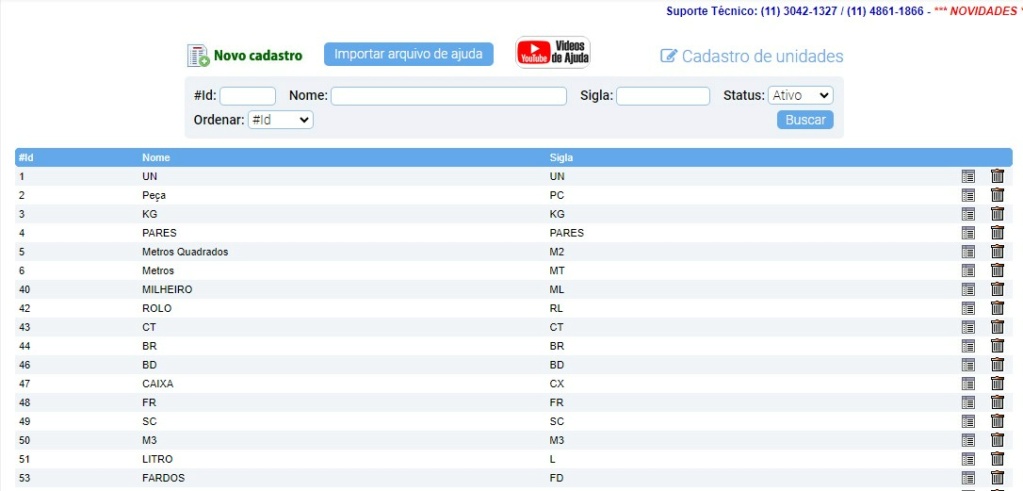Select the 'CAIXA' name cell
The width and height of the screenshot is (1023, 491).
point(158,384)
